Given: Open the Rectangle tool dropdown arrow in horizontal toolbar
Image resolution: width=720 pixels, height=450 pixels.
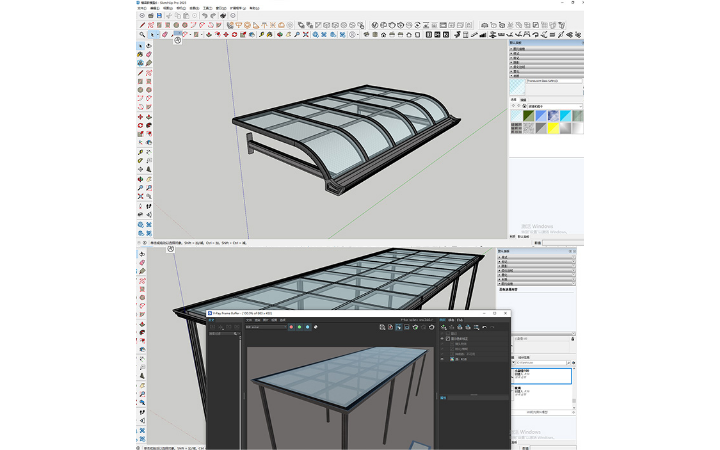Looking at the screenshot, I should point(202,34).
